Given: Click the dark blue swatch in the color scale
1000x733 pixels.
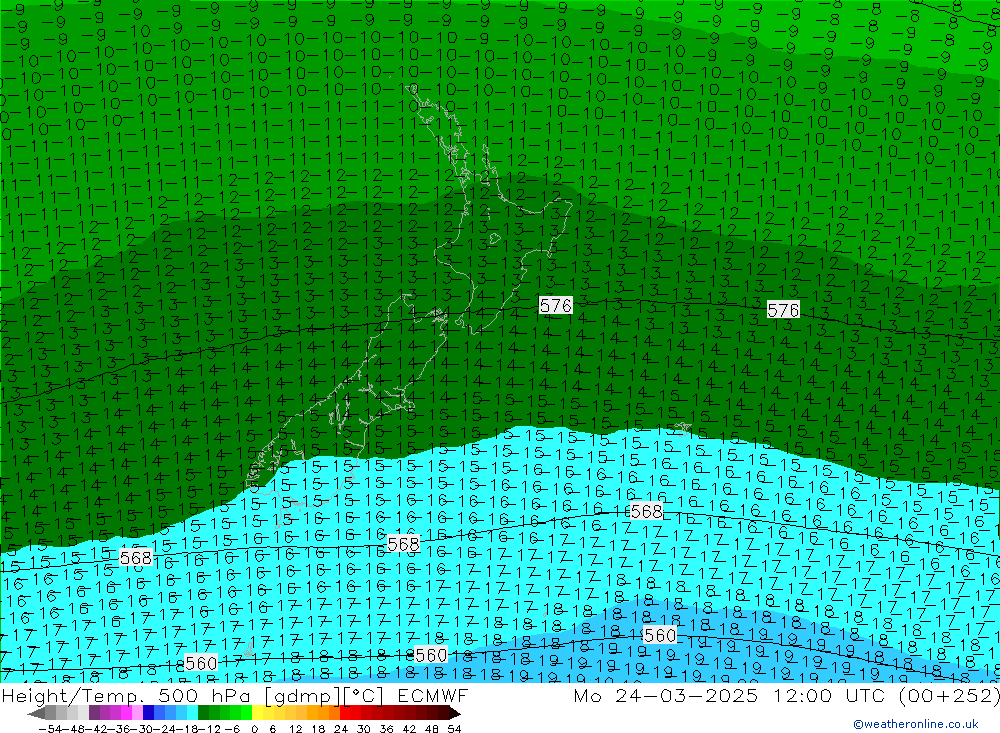Looking at the screenshot, I should (148, 713).
